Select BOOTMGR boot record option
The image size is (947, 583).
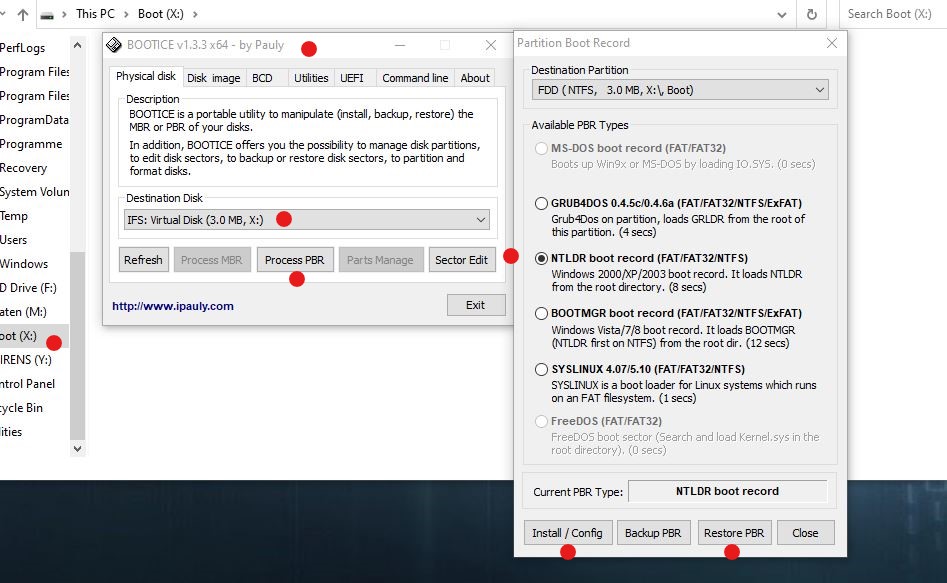541,314
